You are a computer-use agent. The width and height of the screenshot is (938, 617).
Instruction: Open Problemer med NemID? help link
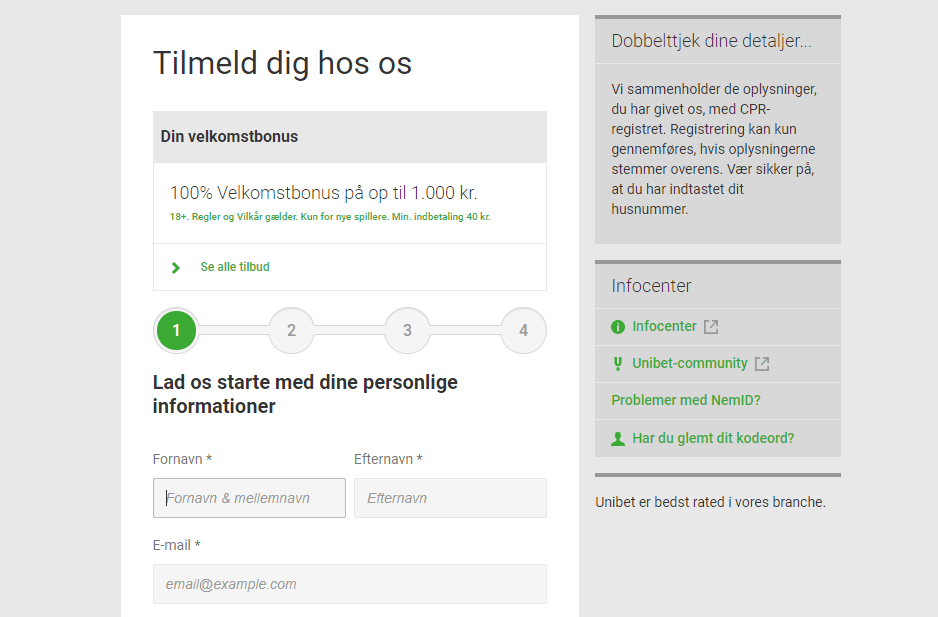coord(686,400)
